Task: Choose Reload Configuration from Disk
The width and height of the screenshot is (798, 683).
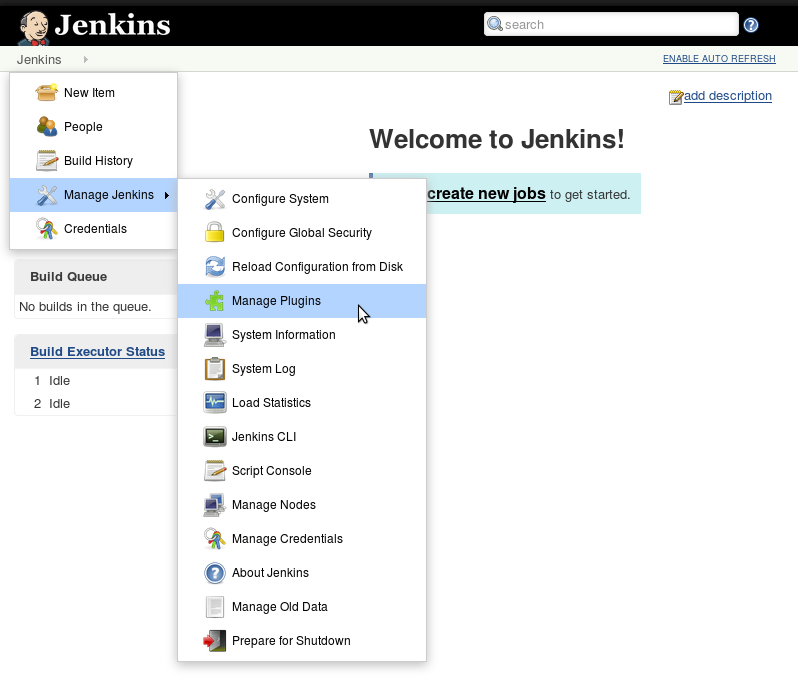Action: coord(302,267)
